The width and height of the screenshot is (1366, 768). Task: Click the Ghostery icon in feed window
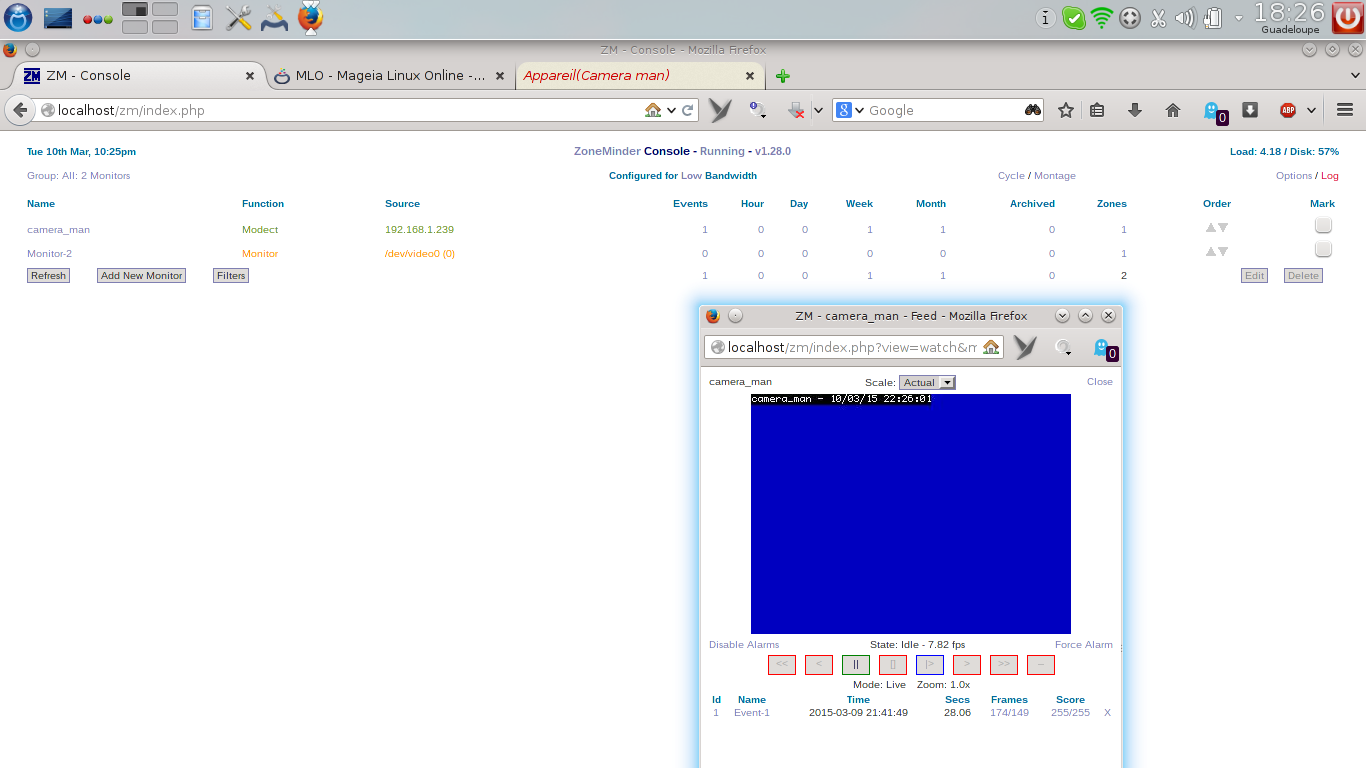[x=1104, y=348]
